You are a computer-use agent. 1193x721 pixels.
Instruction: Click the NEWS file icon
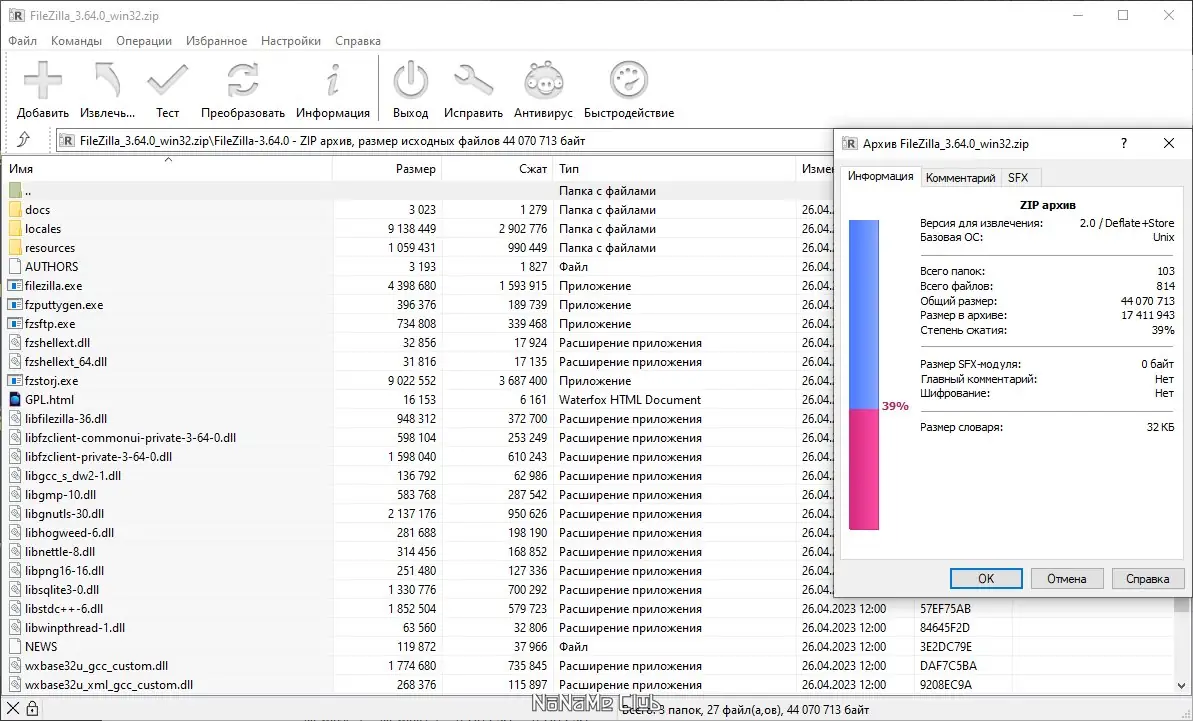(15, 646)
